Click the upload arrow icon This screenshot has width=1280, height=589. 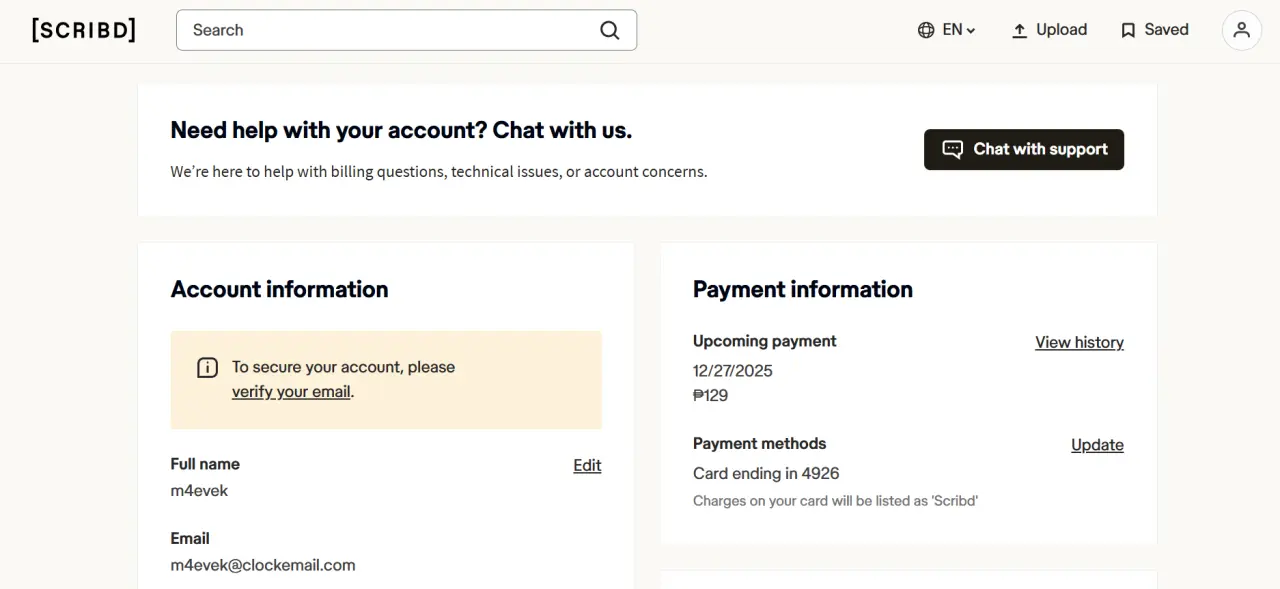[x=1019, y=30]
